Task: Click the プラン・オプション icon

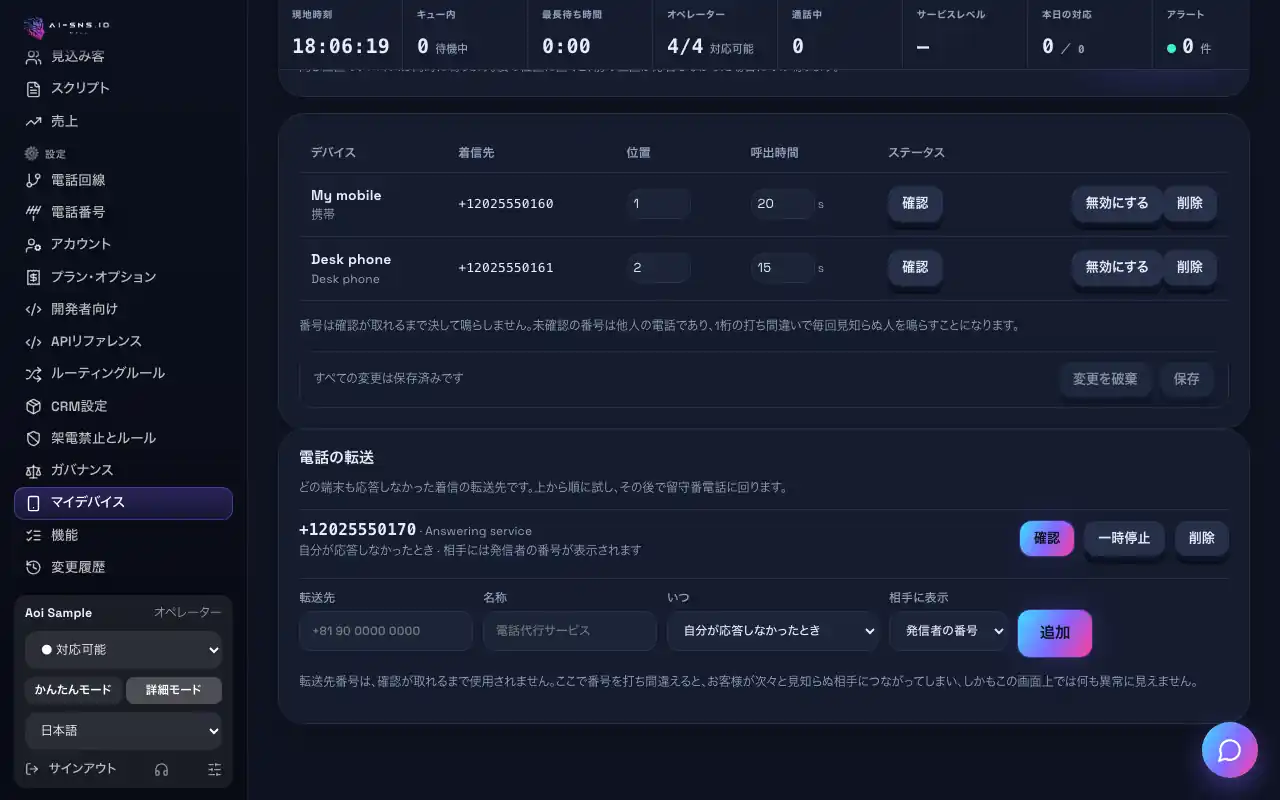Action: coord(33,277)
